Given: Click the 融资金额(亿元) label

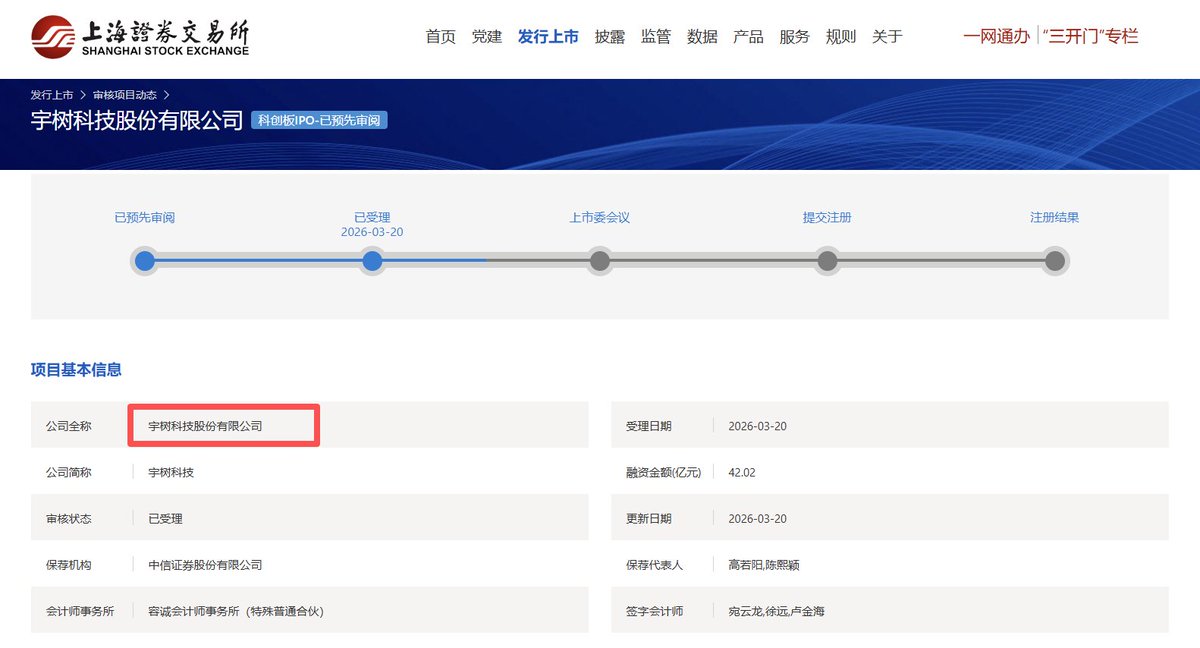Looking at the screenshot, I should pyautogui.click(x=663, y=472).
